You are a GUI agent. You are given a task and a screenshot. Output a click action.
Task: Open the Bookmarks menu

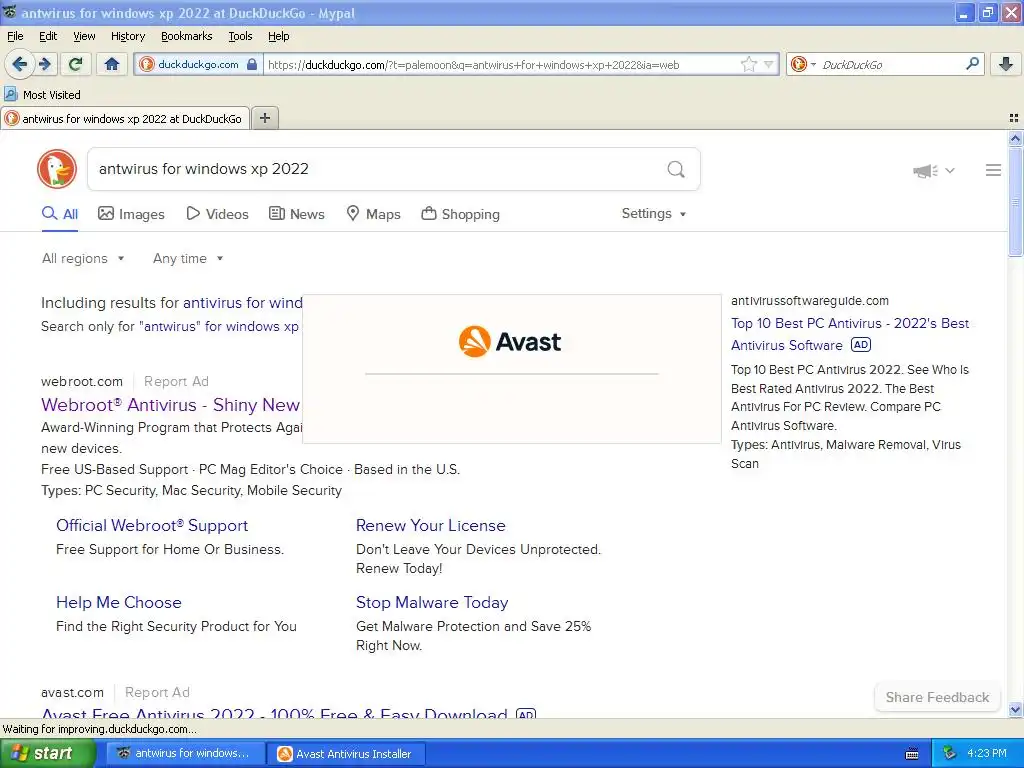click(186, 36)
